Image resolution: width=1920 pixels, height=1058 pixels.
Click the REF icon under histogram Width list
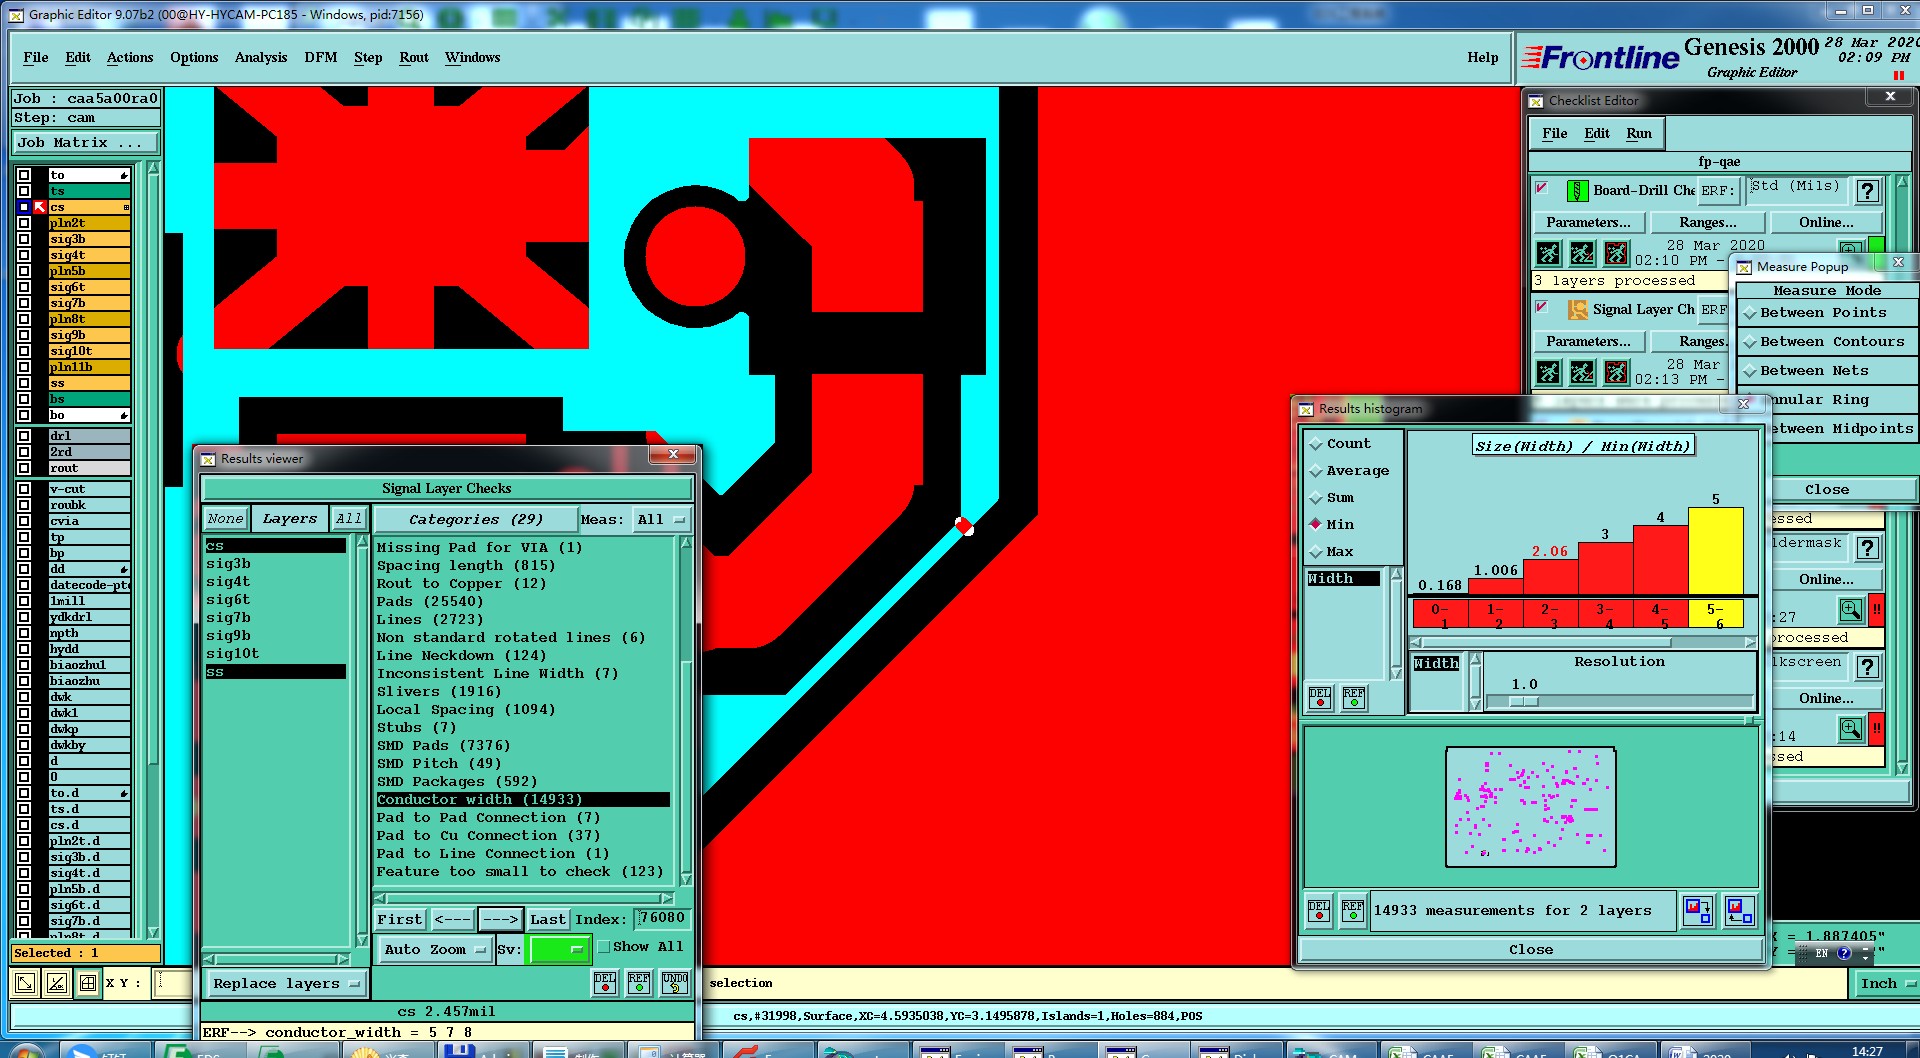coord(1354,697)
